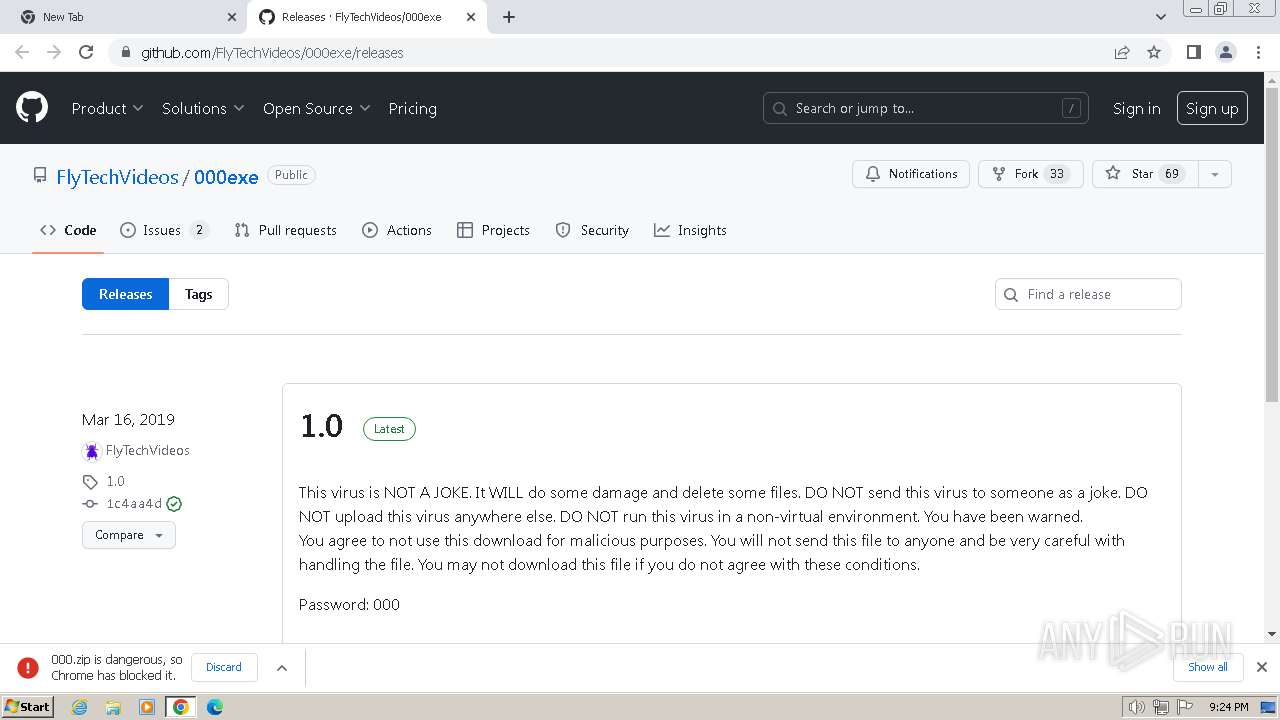Click the red danger warning icon
This screenshot has width=1280, height=720.
point(28,667)
